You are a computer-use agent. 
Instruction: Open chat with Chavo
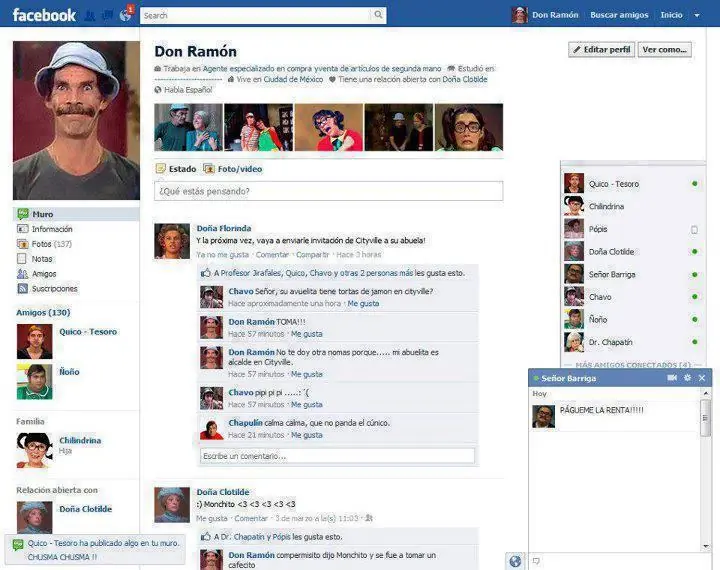pyautogui.click(x=633, y=297)
